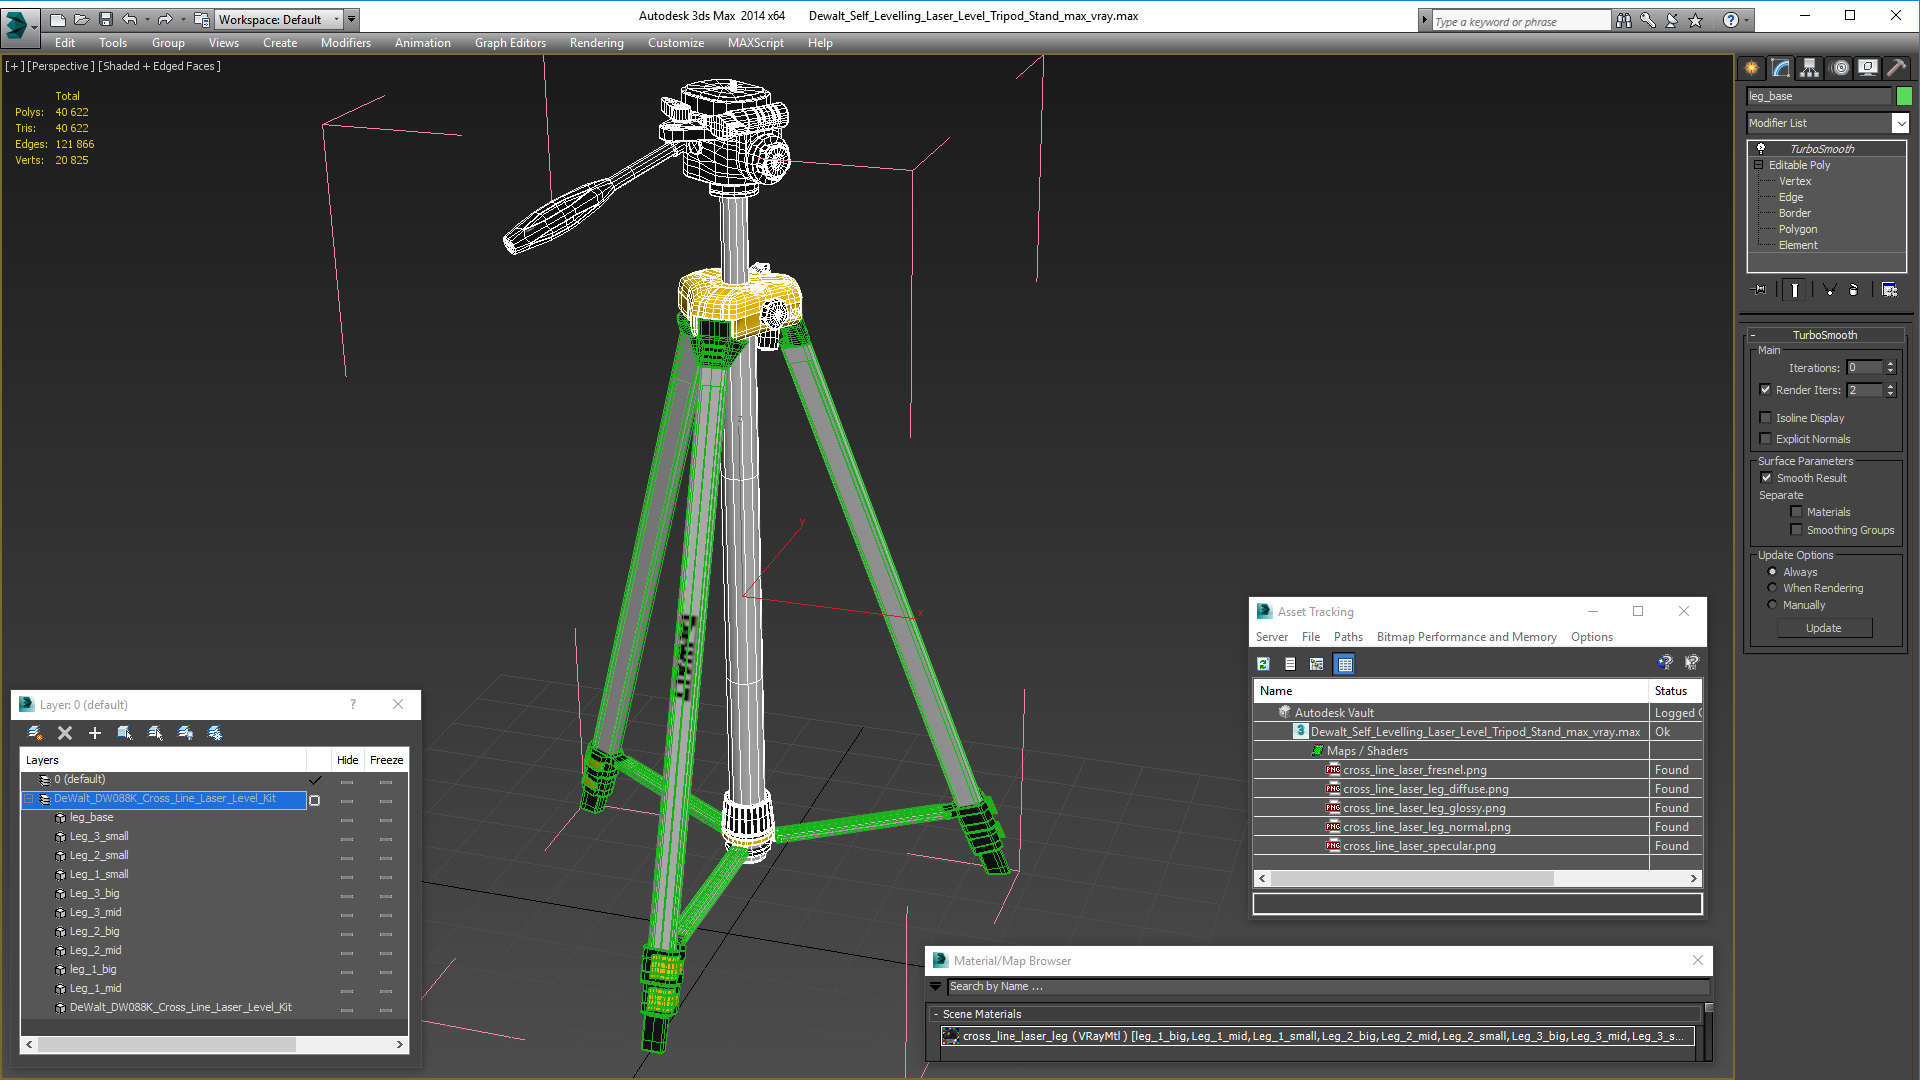Open Configure Modifier Sets button
Screen dimensions: 1920x1080
pyautogui.click(x=1889, y=290)
